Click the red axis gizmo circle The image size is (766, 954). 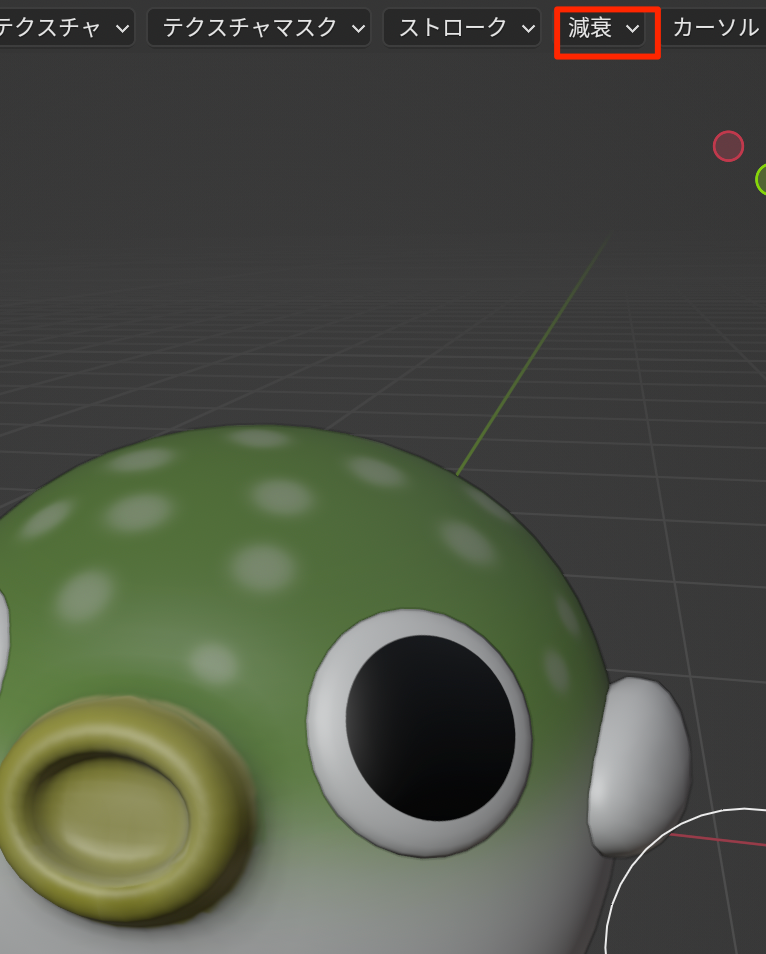(x=728, y=146)
